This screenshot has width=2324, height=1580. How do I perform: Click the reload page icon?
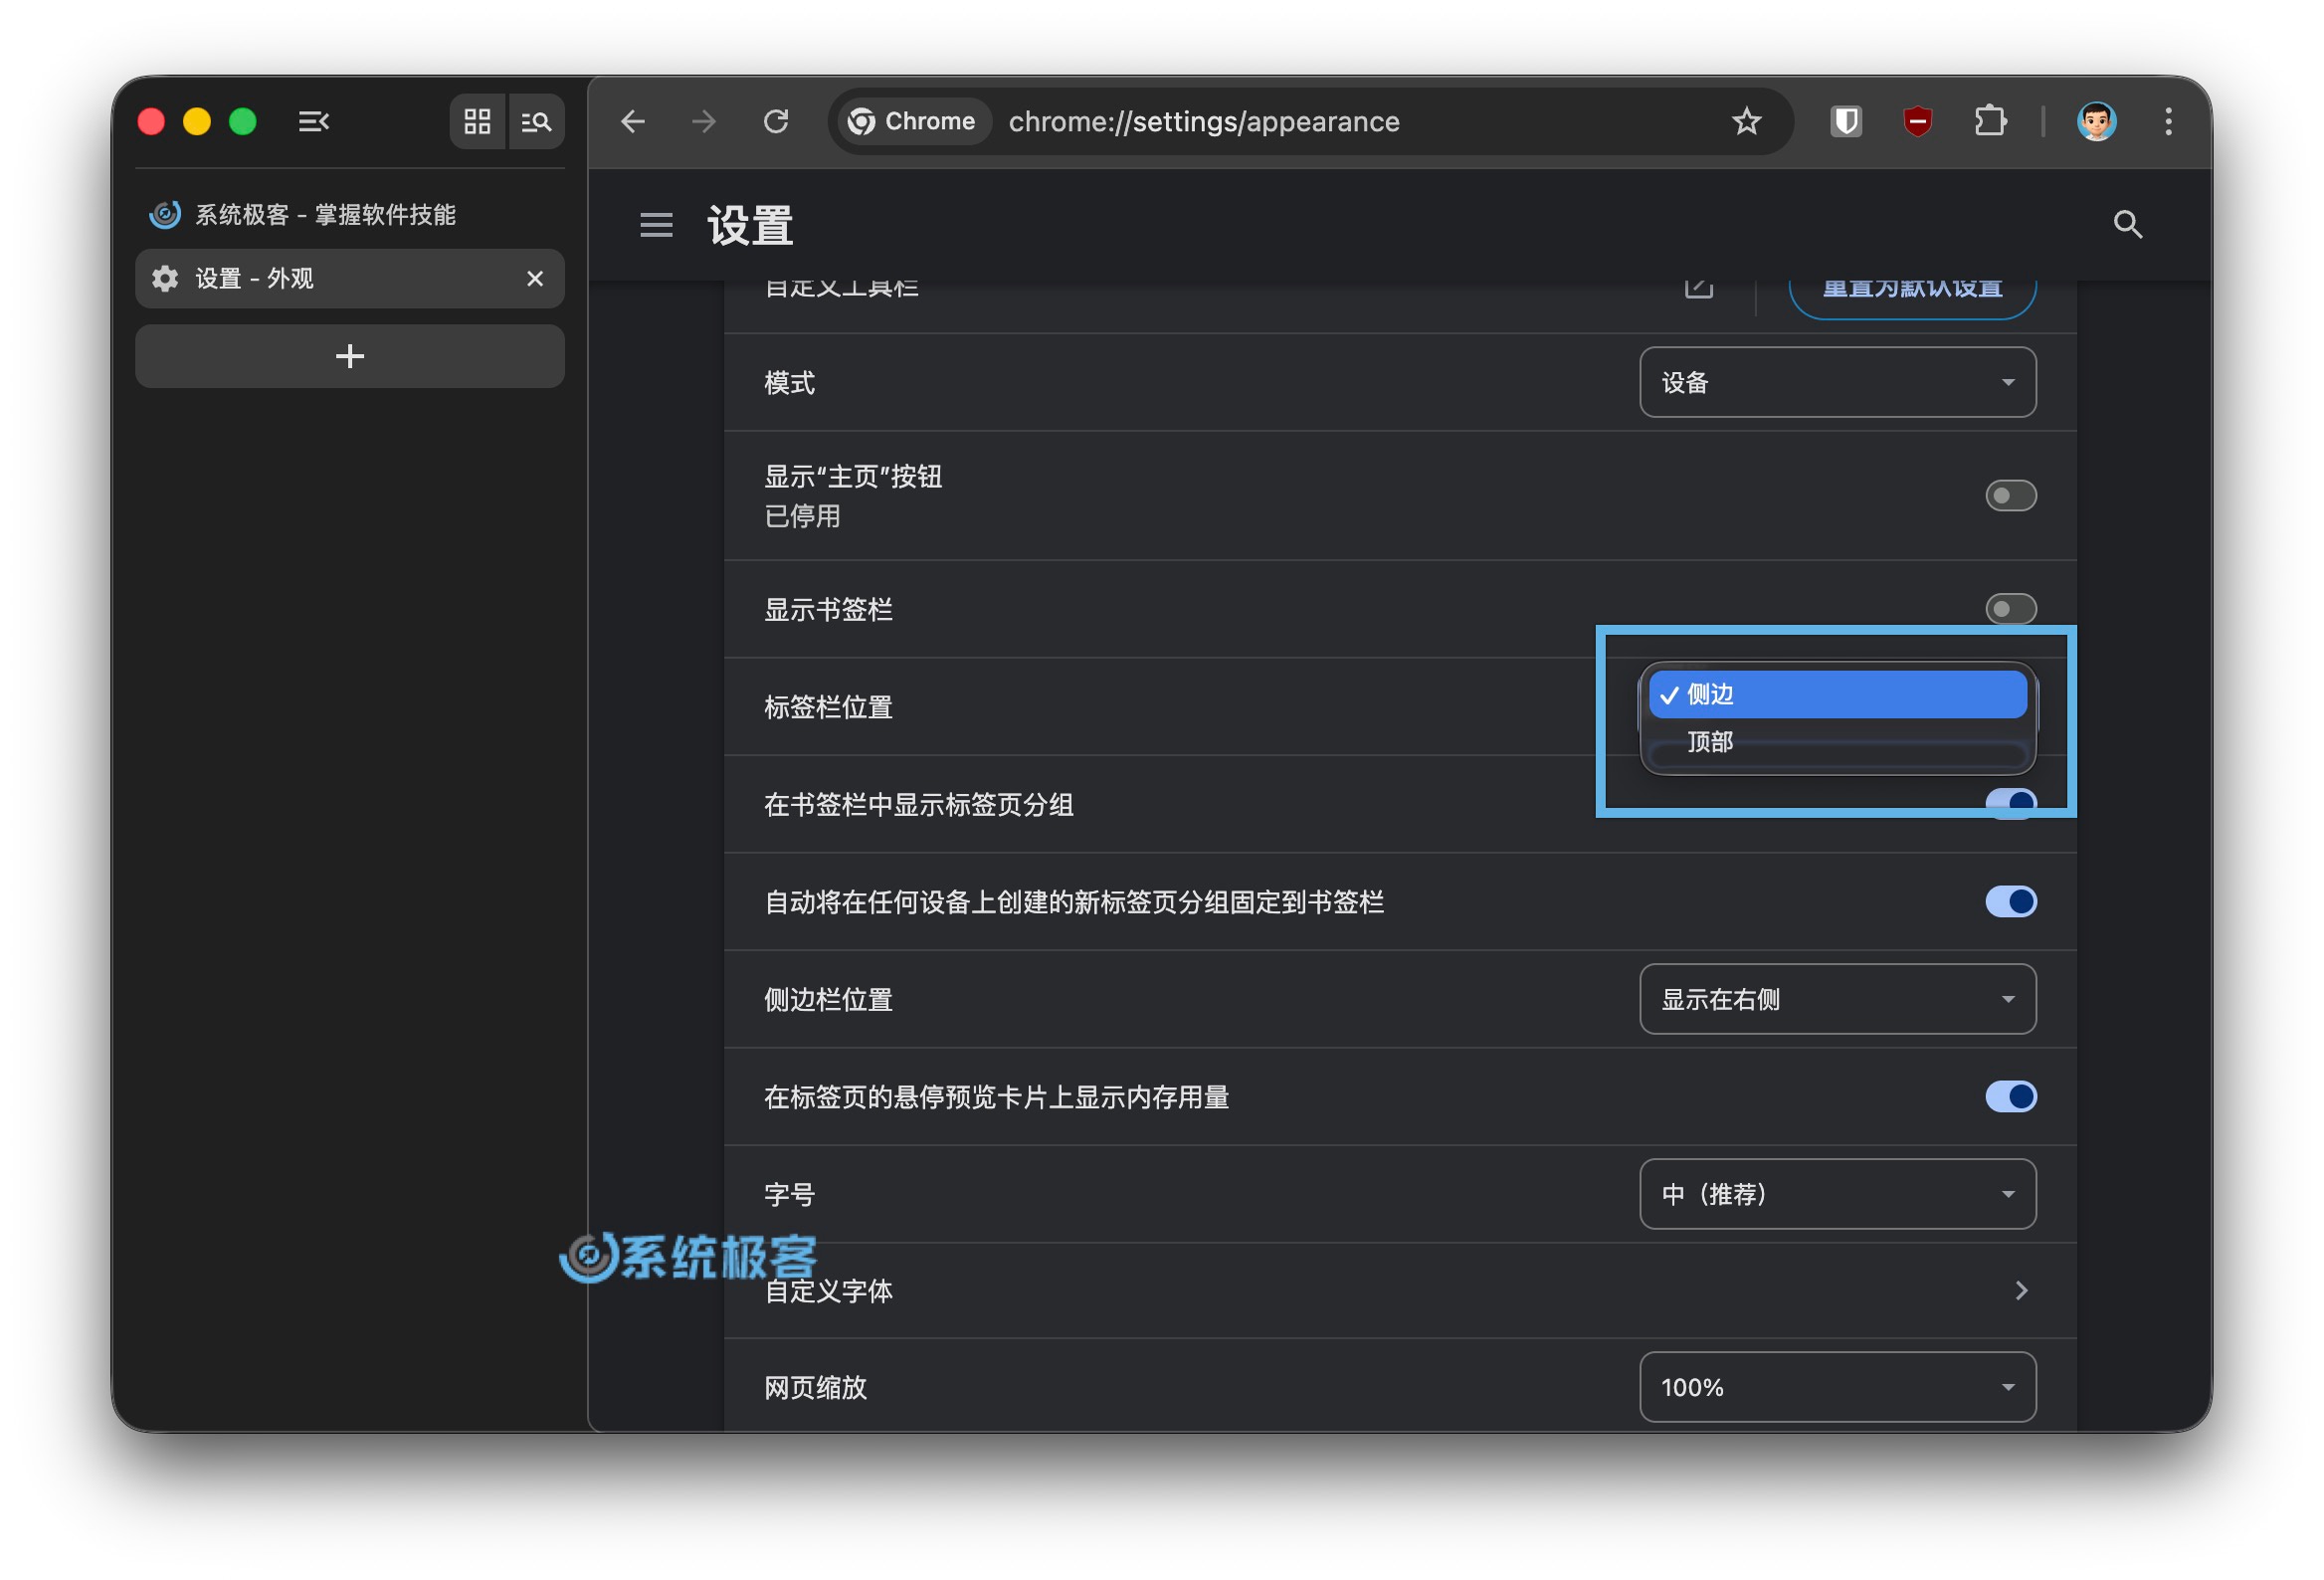click(x=776, y=122)
